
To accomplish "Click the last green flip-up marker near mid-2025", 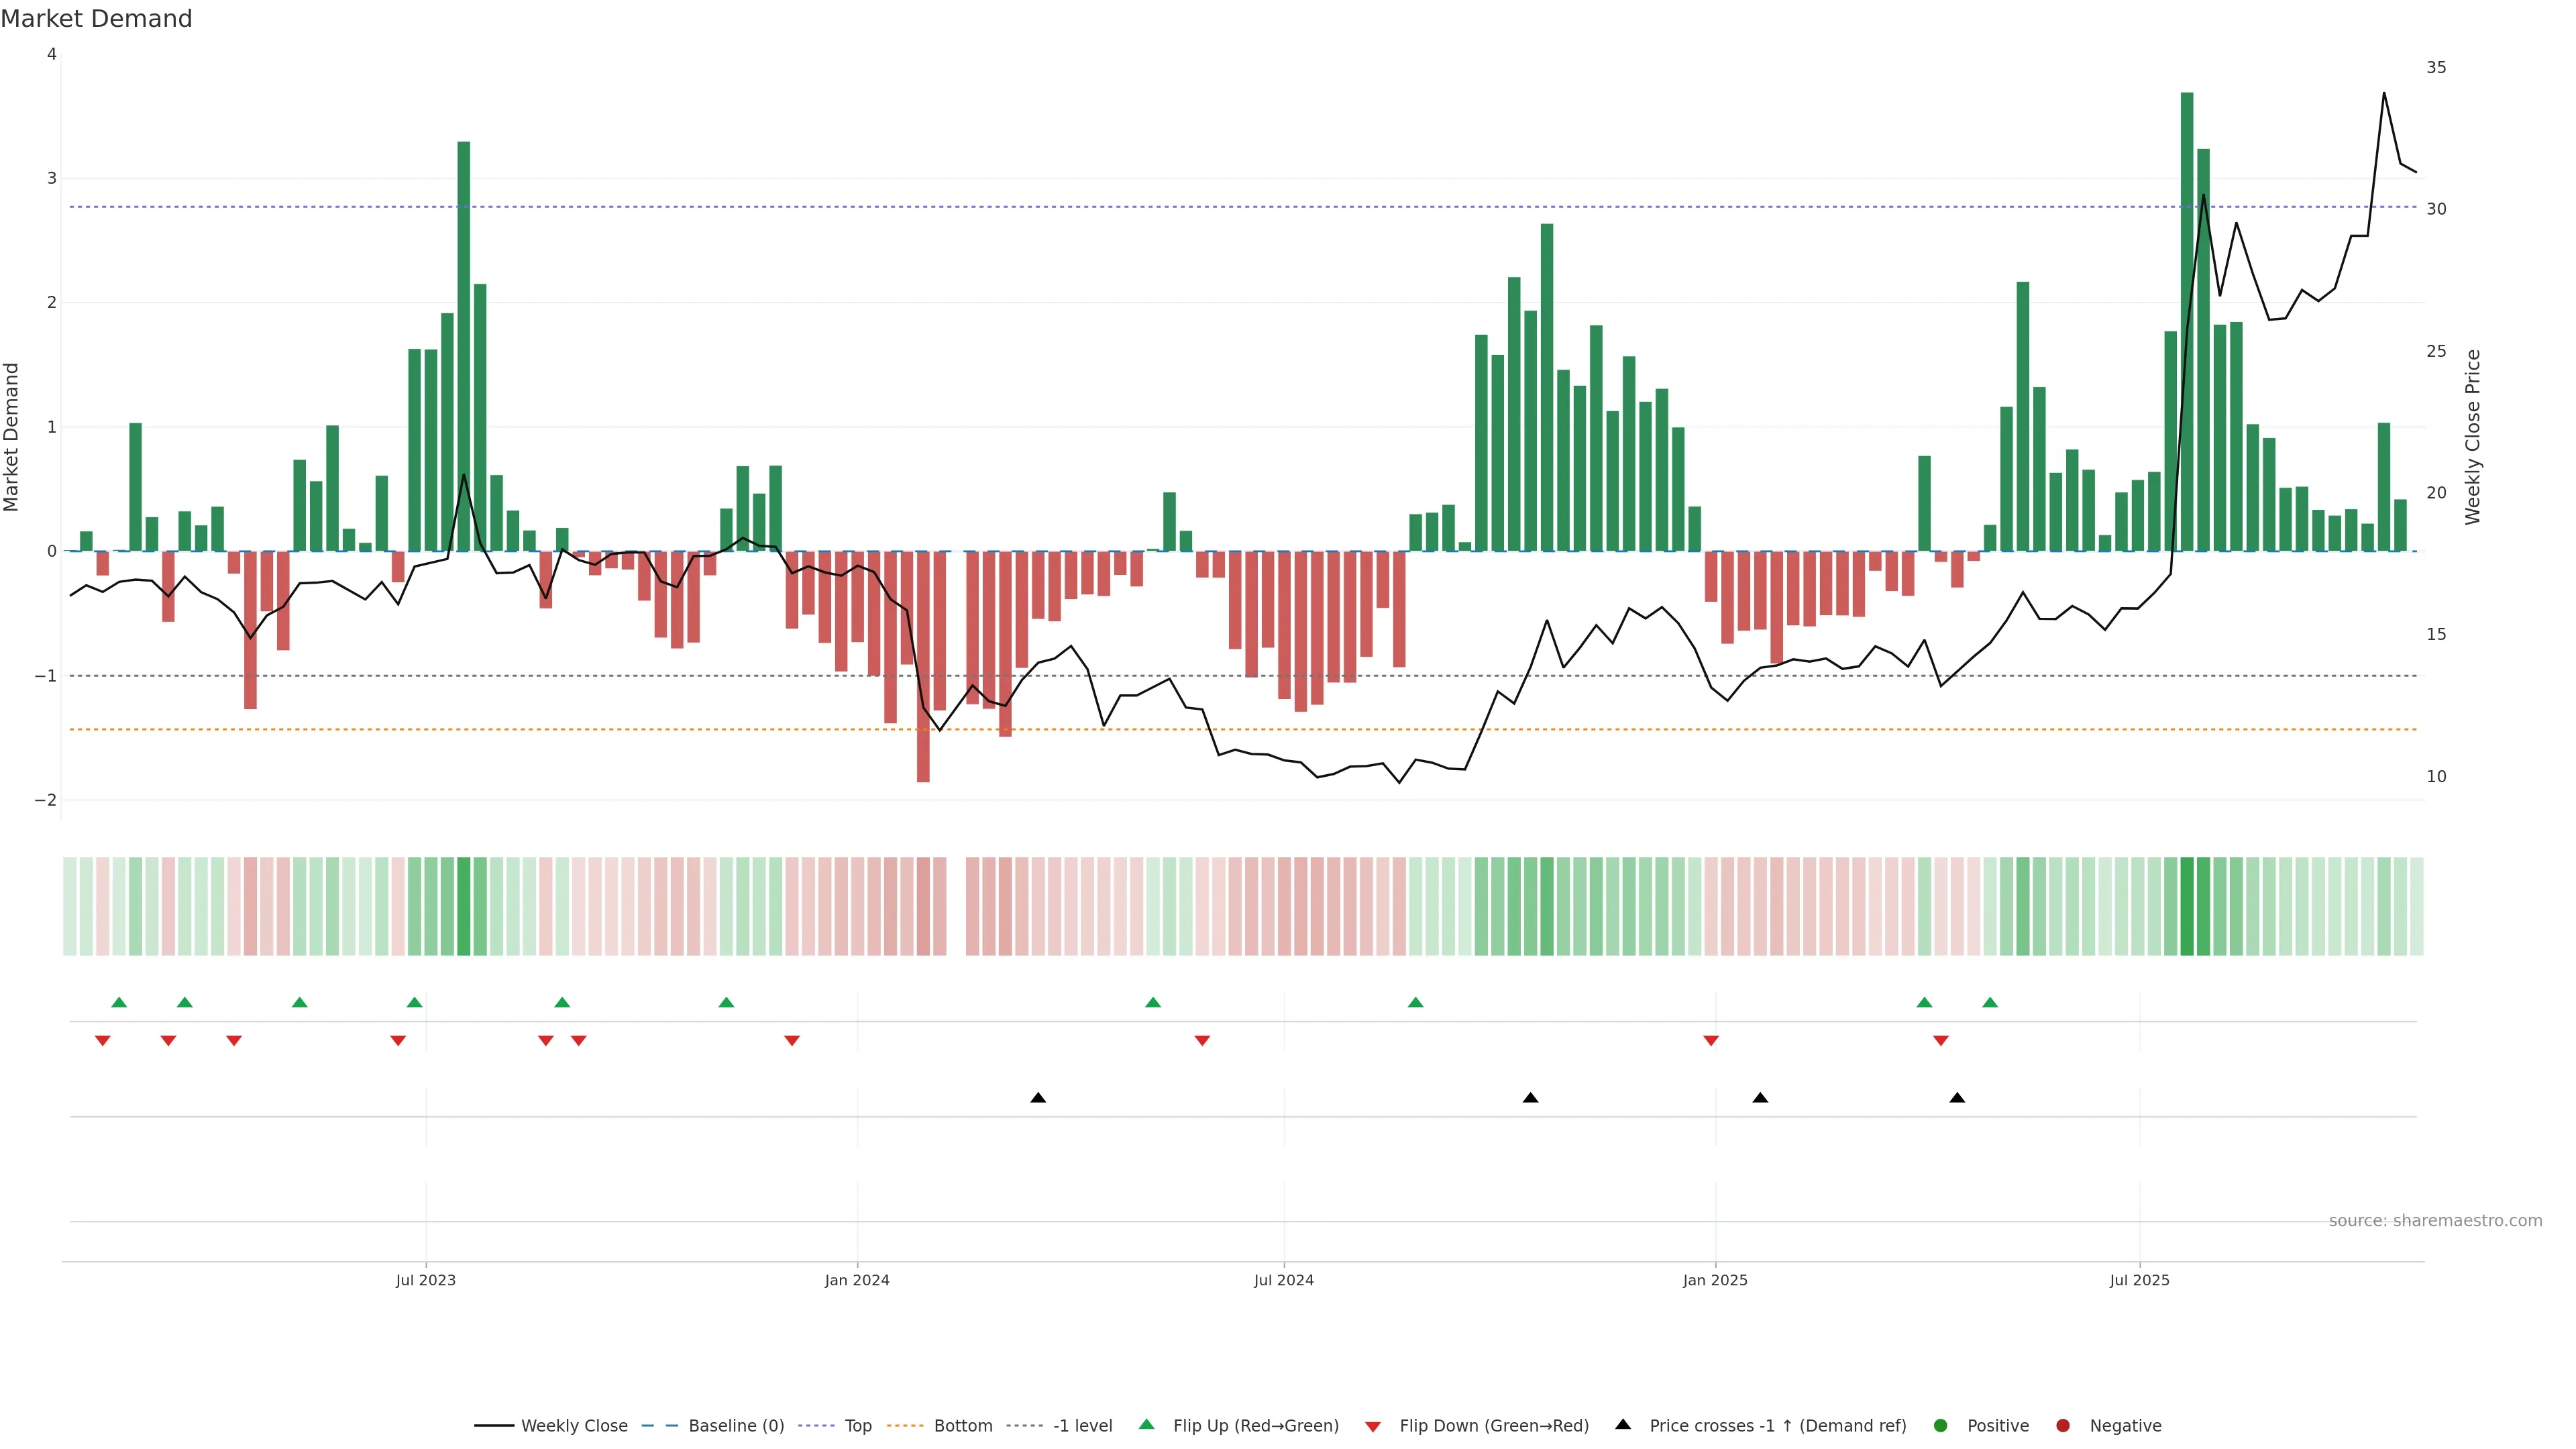I will (x=1990, y=1002).
